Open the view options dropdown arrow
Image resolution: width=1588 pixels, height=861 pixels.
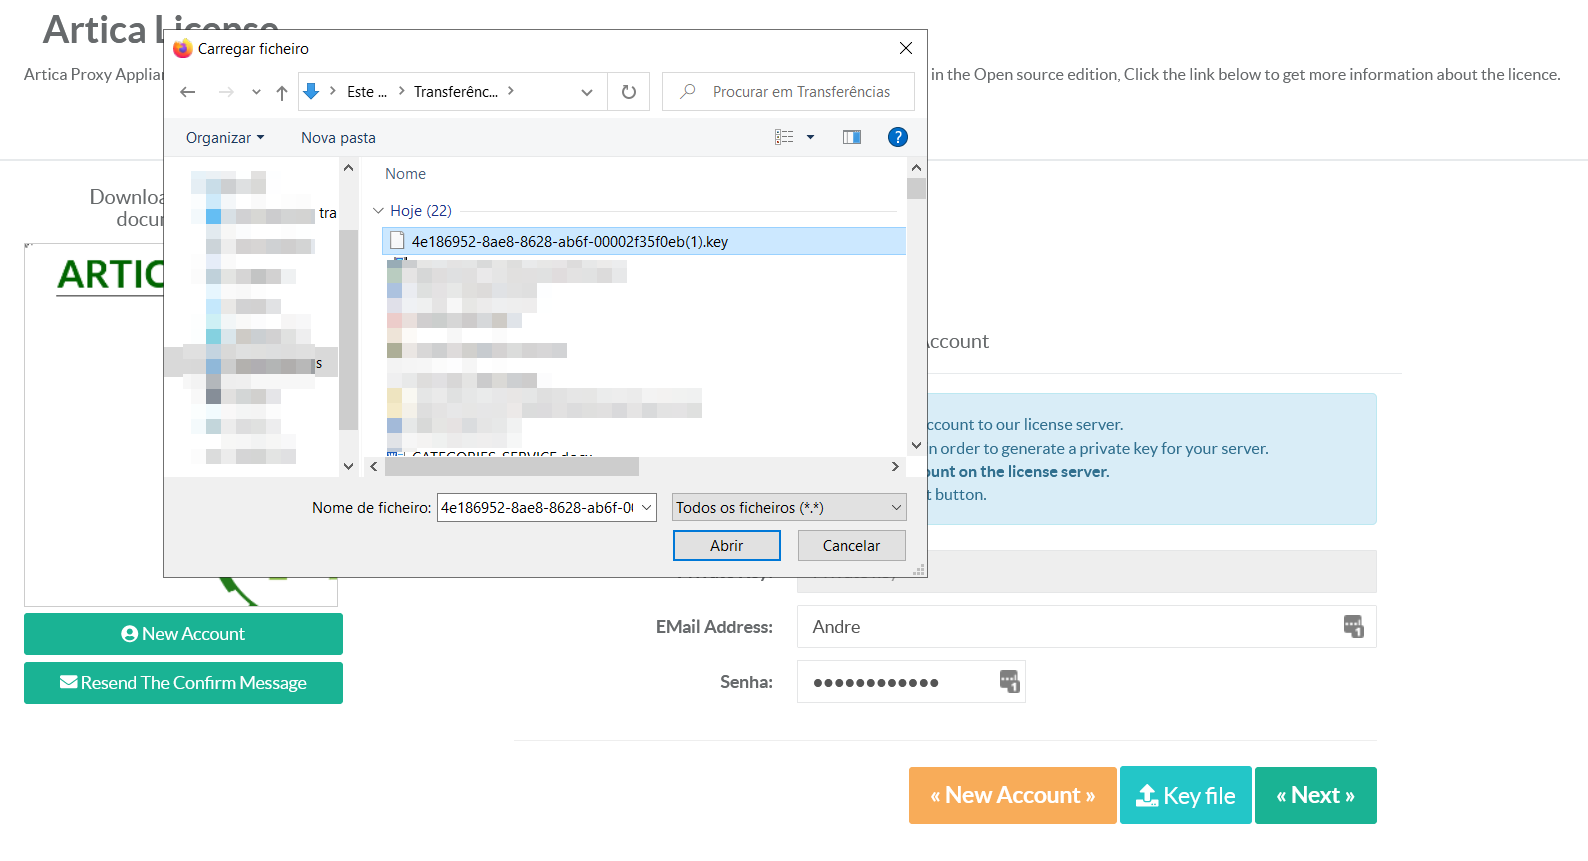tap(810, 137)
